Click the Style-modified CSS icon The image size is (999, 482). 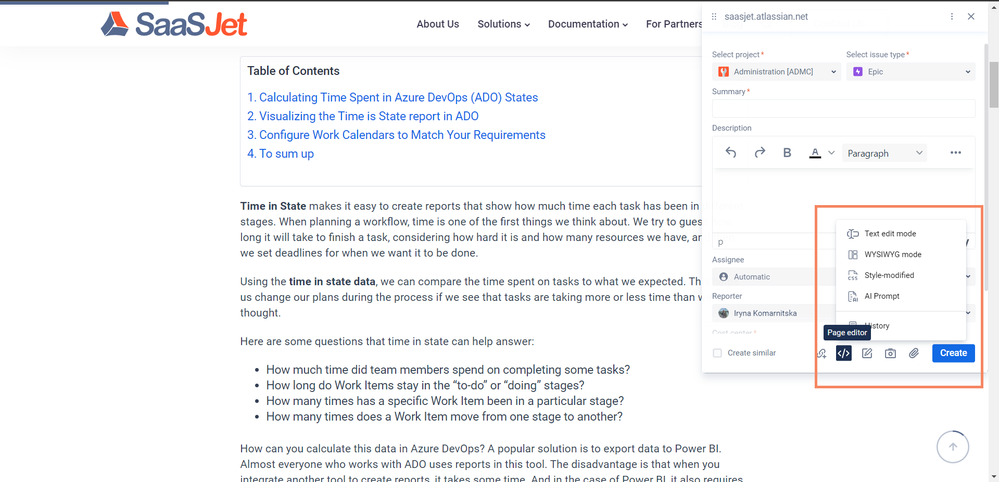click(852, 276)
